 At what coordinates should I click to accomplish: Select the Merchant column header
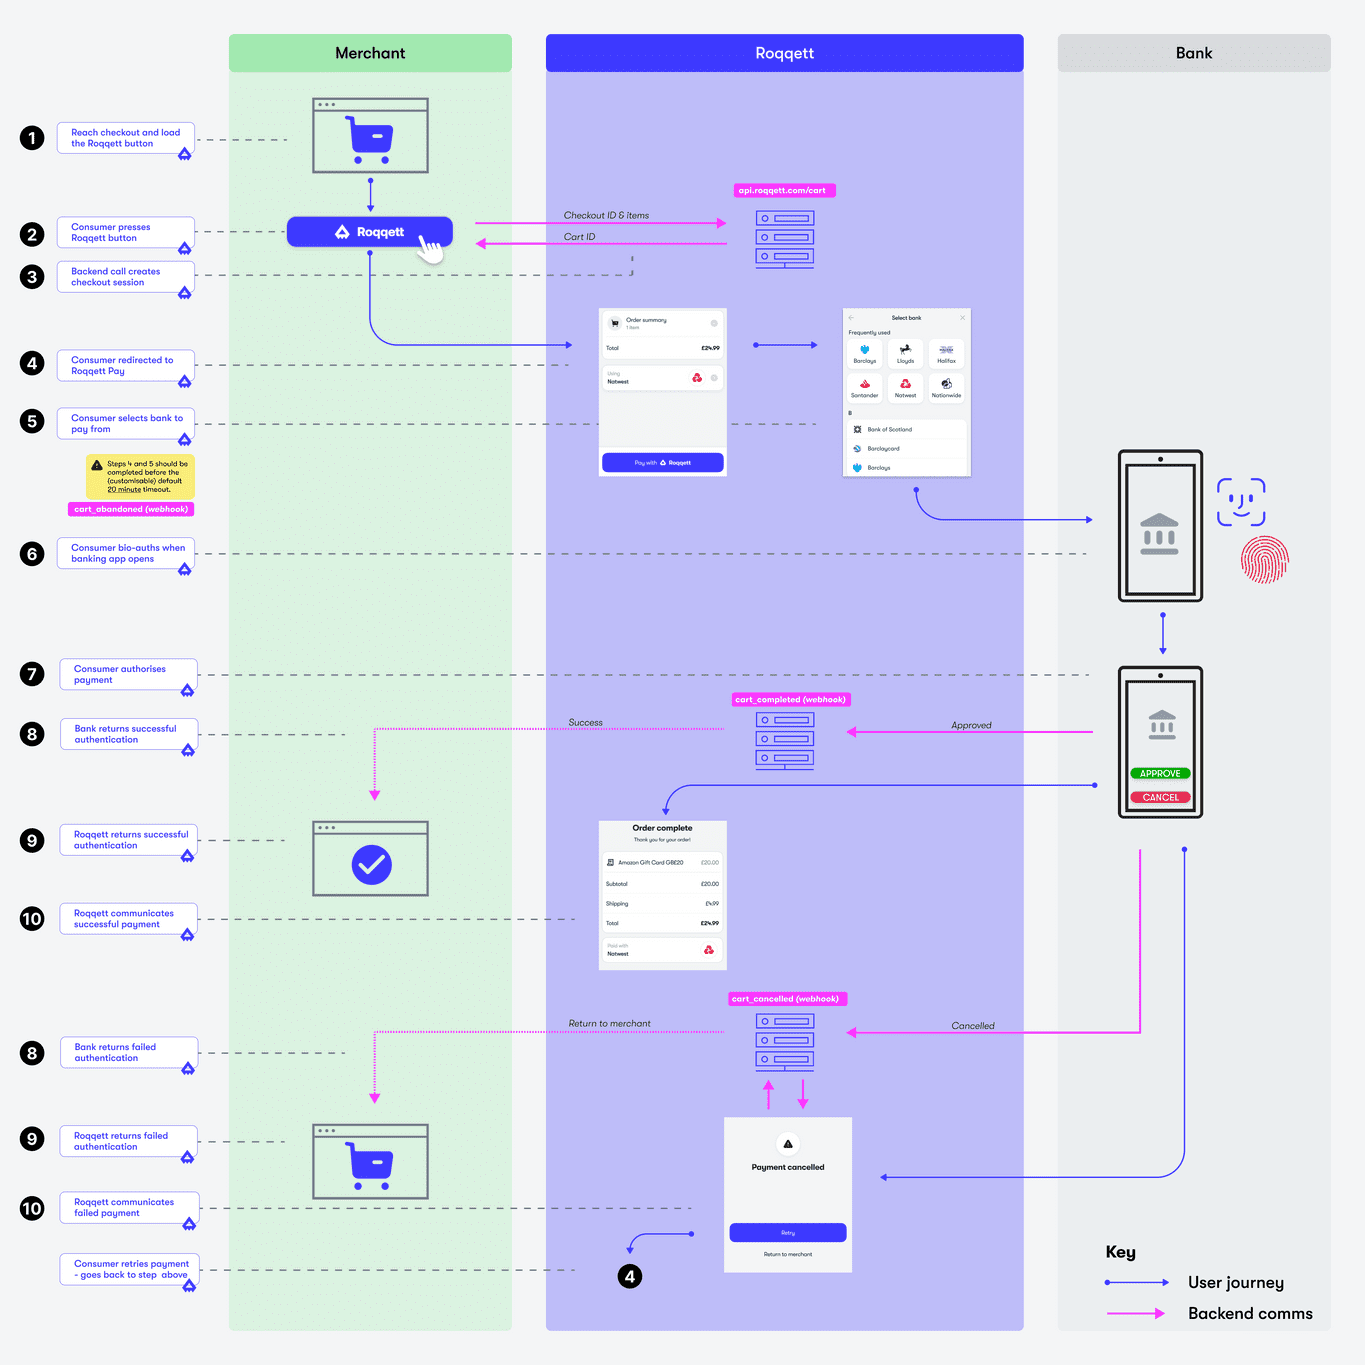click(369, 53)
